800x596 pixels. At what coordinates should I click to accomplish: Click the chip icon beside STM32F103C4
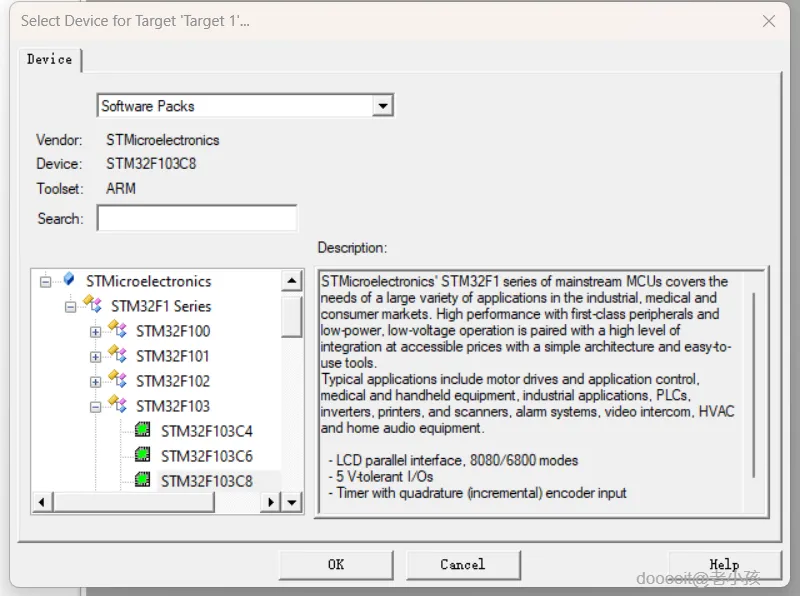(143, 430)
